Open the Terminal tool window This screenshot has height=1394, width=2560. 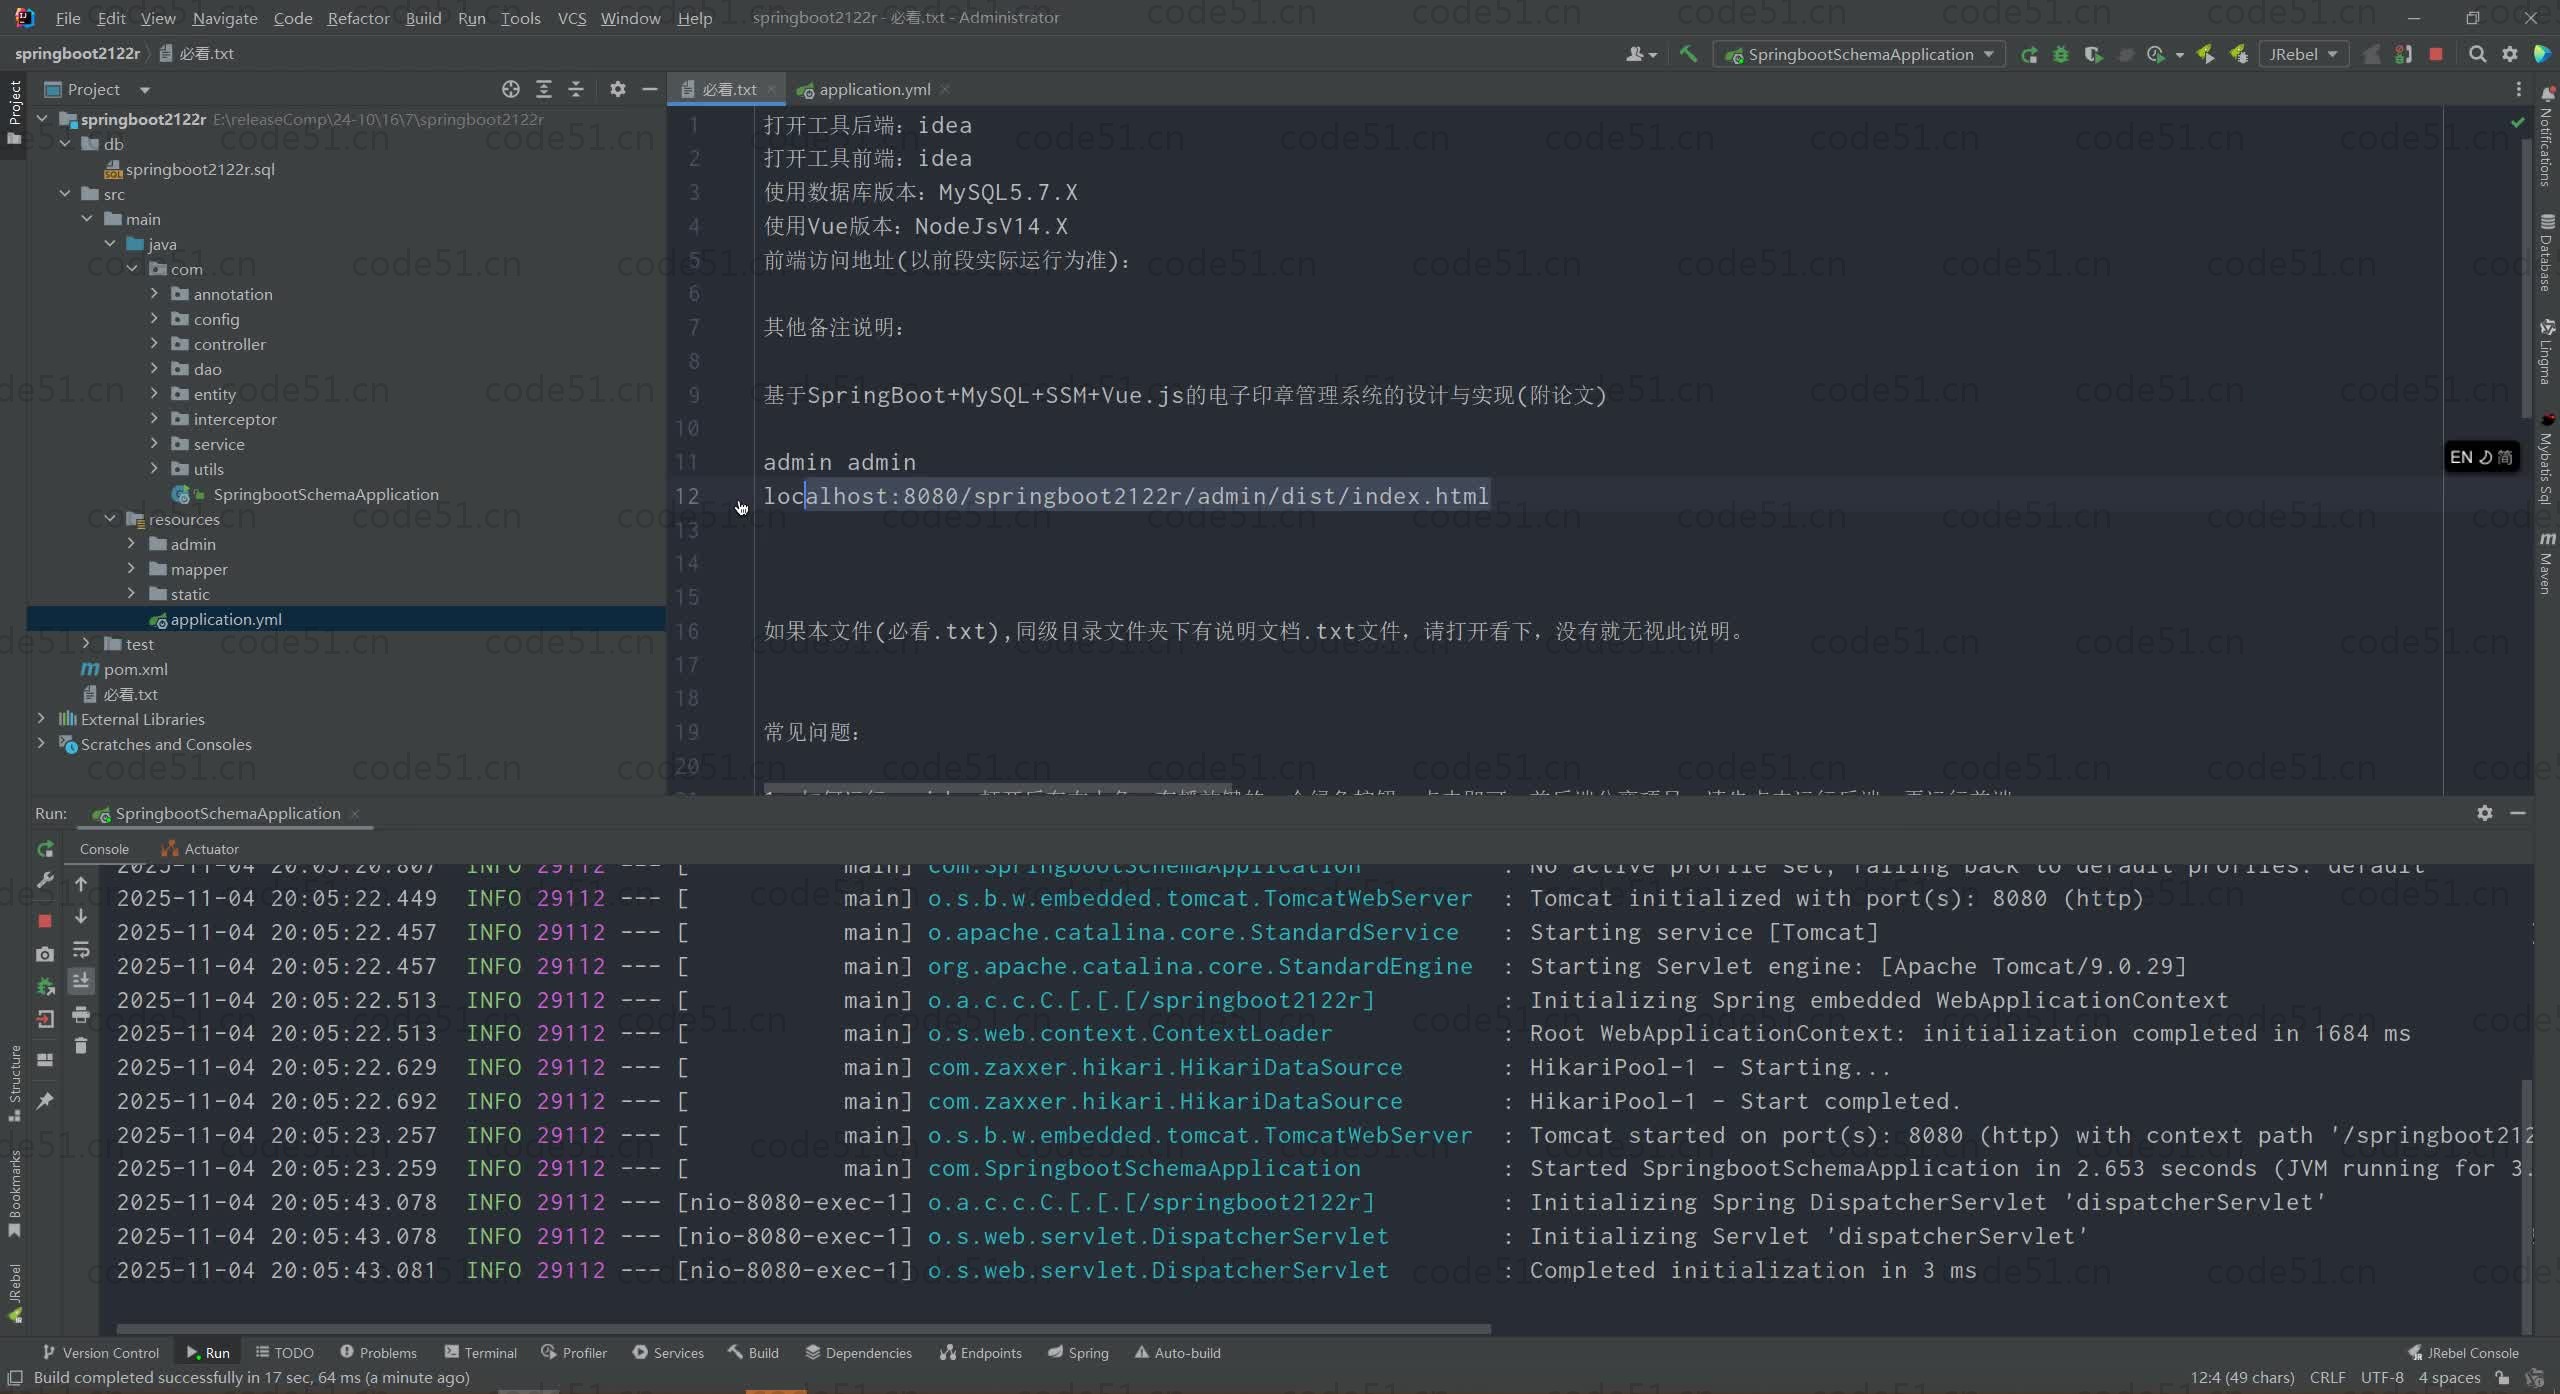[481, 1352]
